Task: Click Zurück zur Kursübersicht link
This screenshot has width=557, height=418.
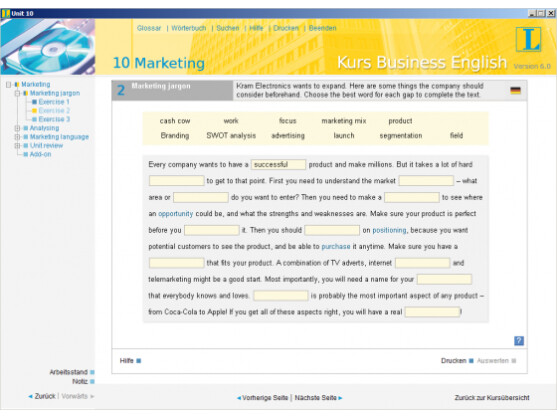Action: (492, 398)
